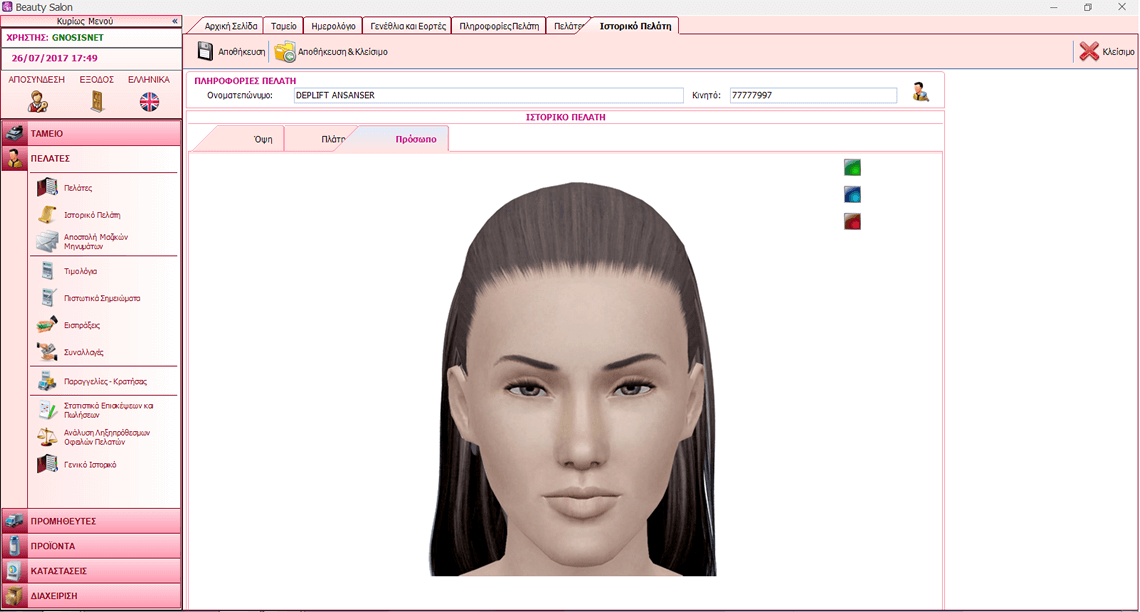Switch to the Όψη sub-tab

pyautogui.click(x=263, y=140)
